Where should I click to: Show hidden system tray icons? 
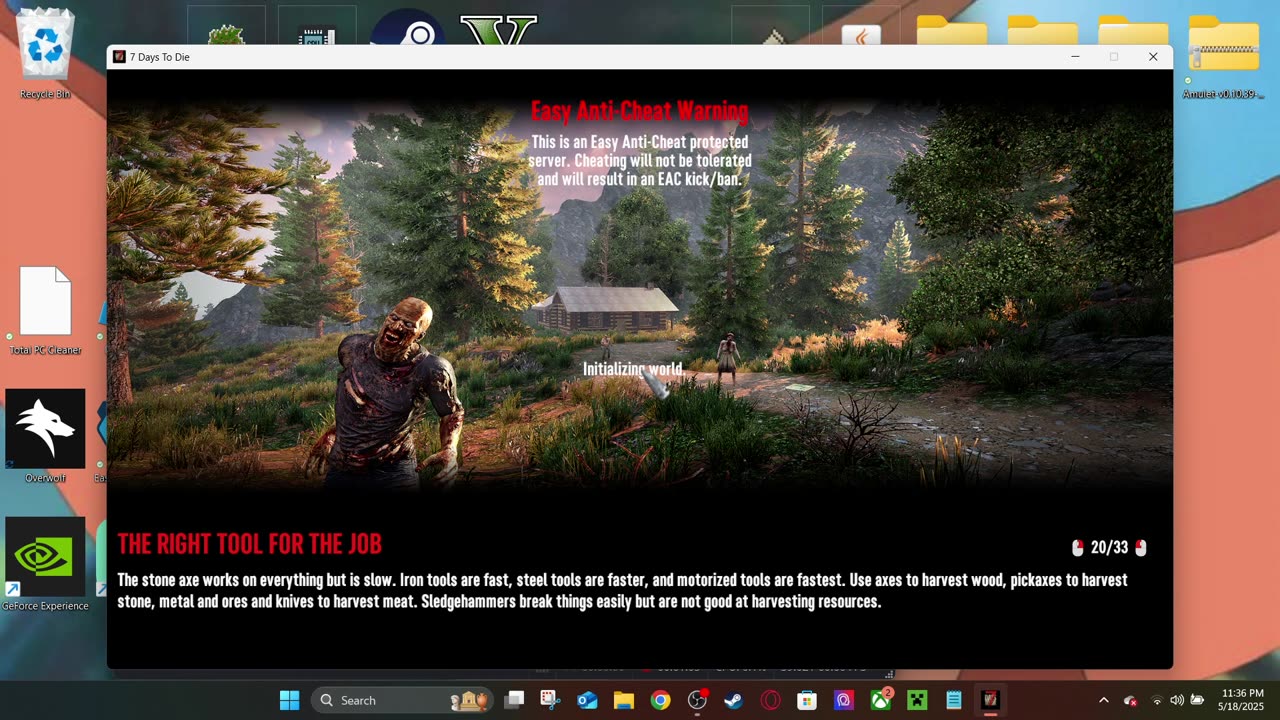click(x=1103, y=700)
